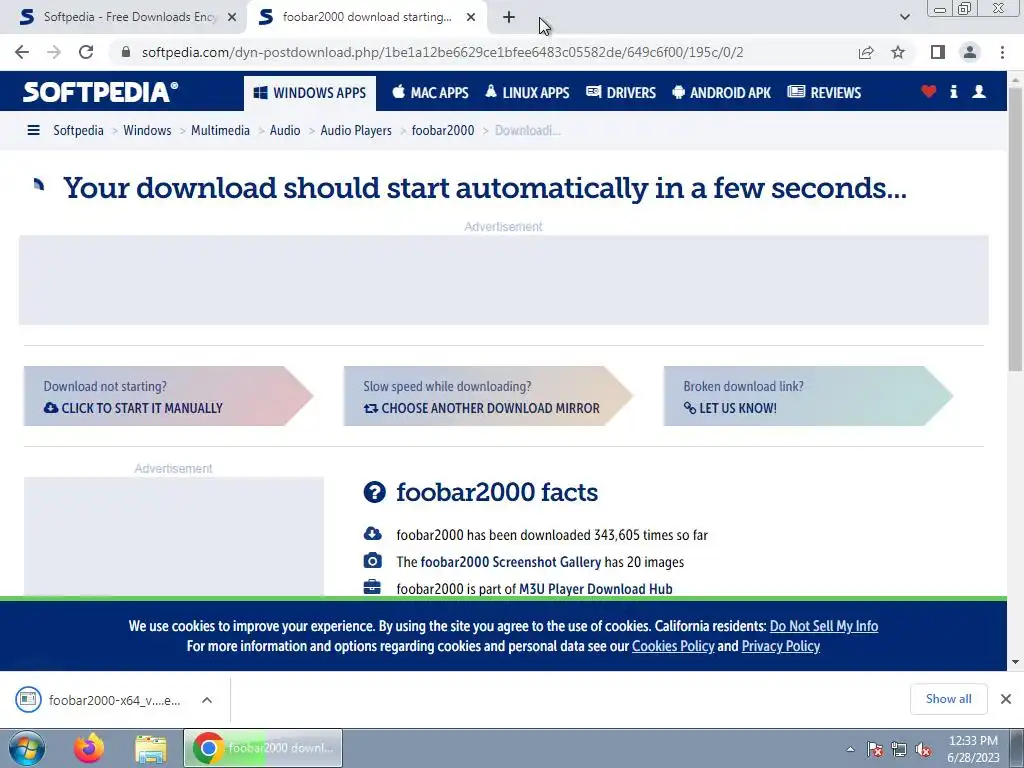Open the hamburger menu by breadcrumbs
The width and height of the screenshot is (1024, 768).
click(x=33, y=131)
